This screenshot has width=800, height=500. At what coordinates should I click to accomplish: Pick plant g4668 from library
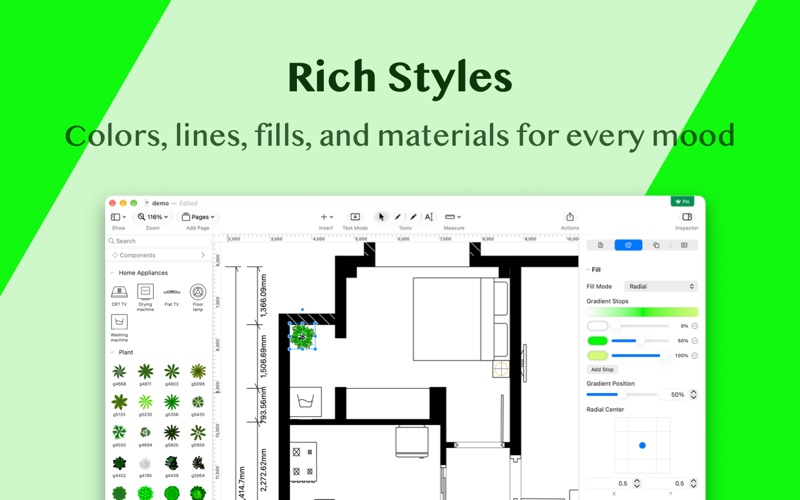click(119, 374)
